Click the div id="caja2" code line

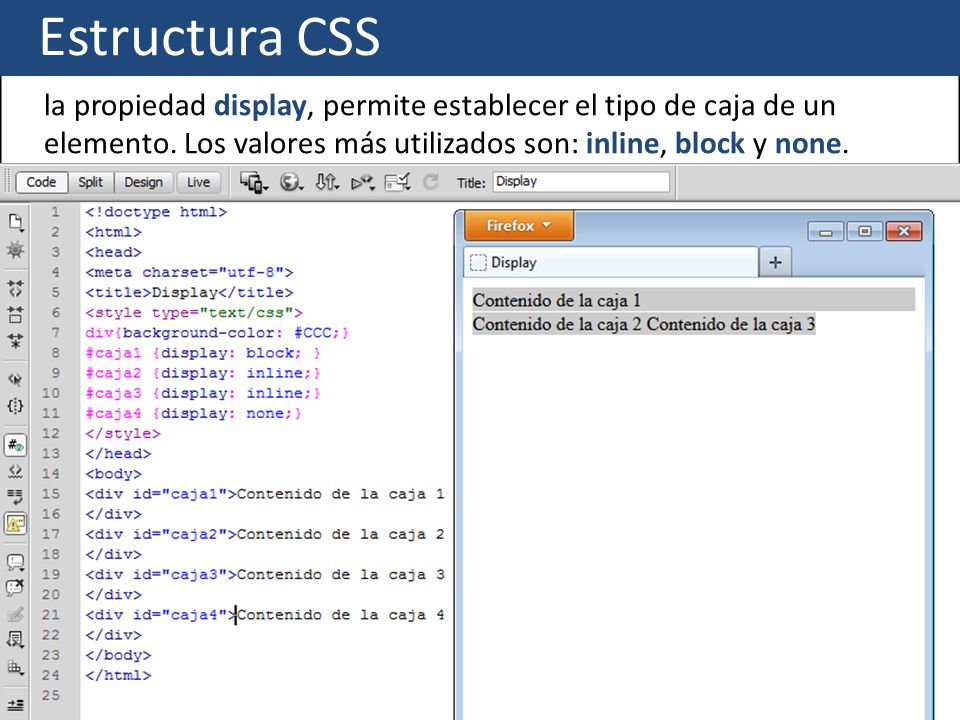pos(265,534)
